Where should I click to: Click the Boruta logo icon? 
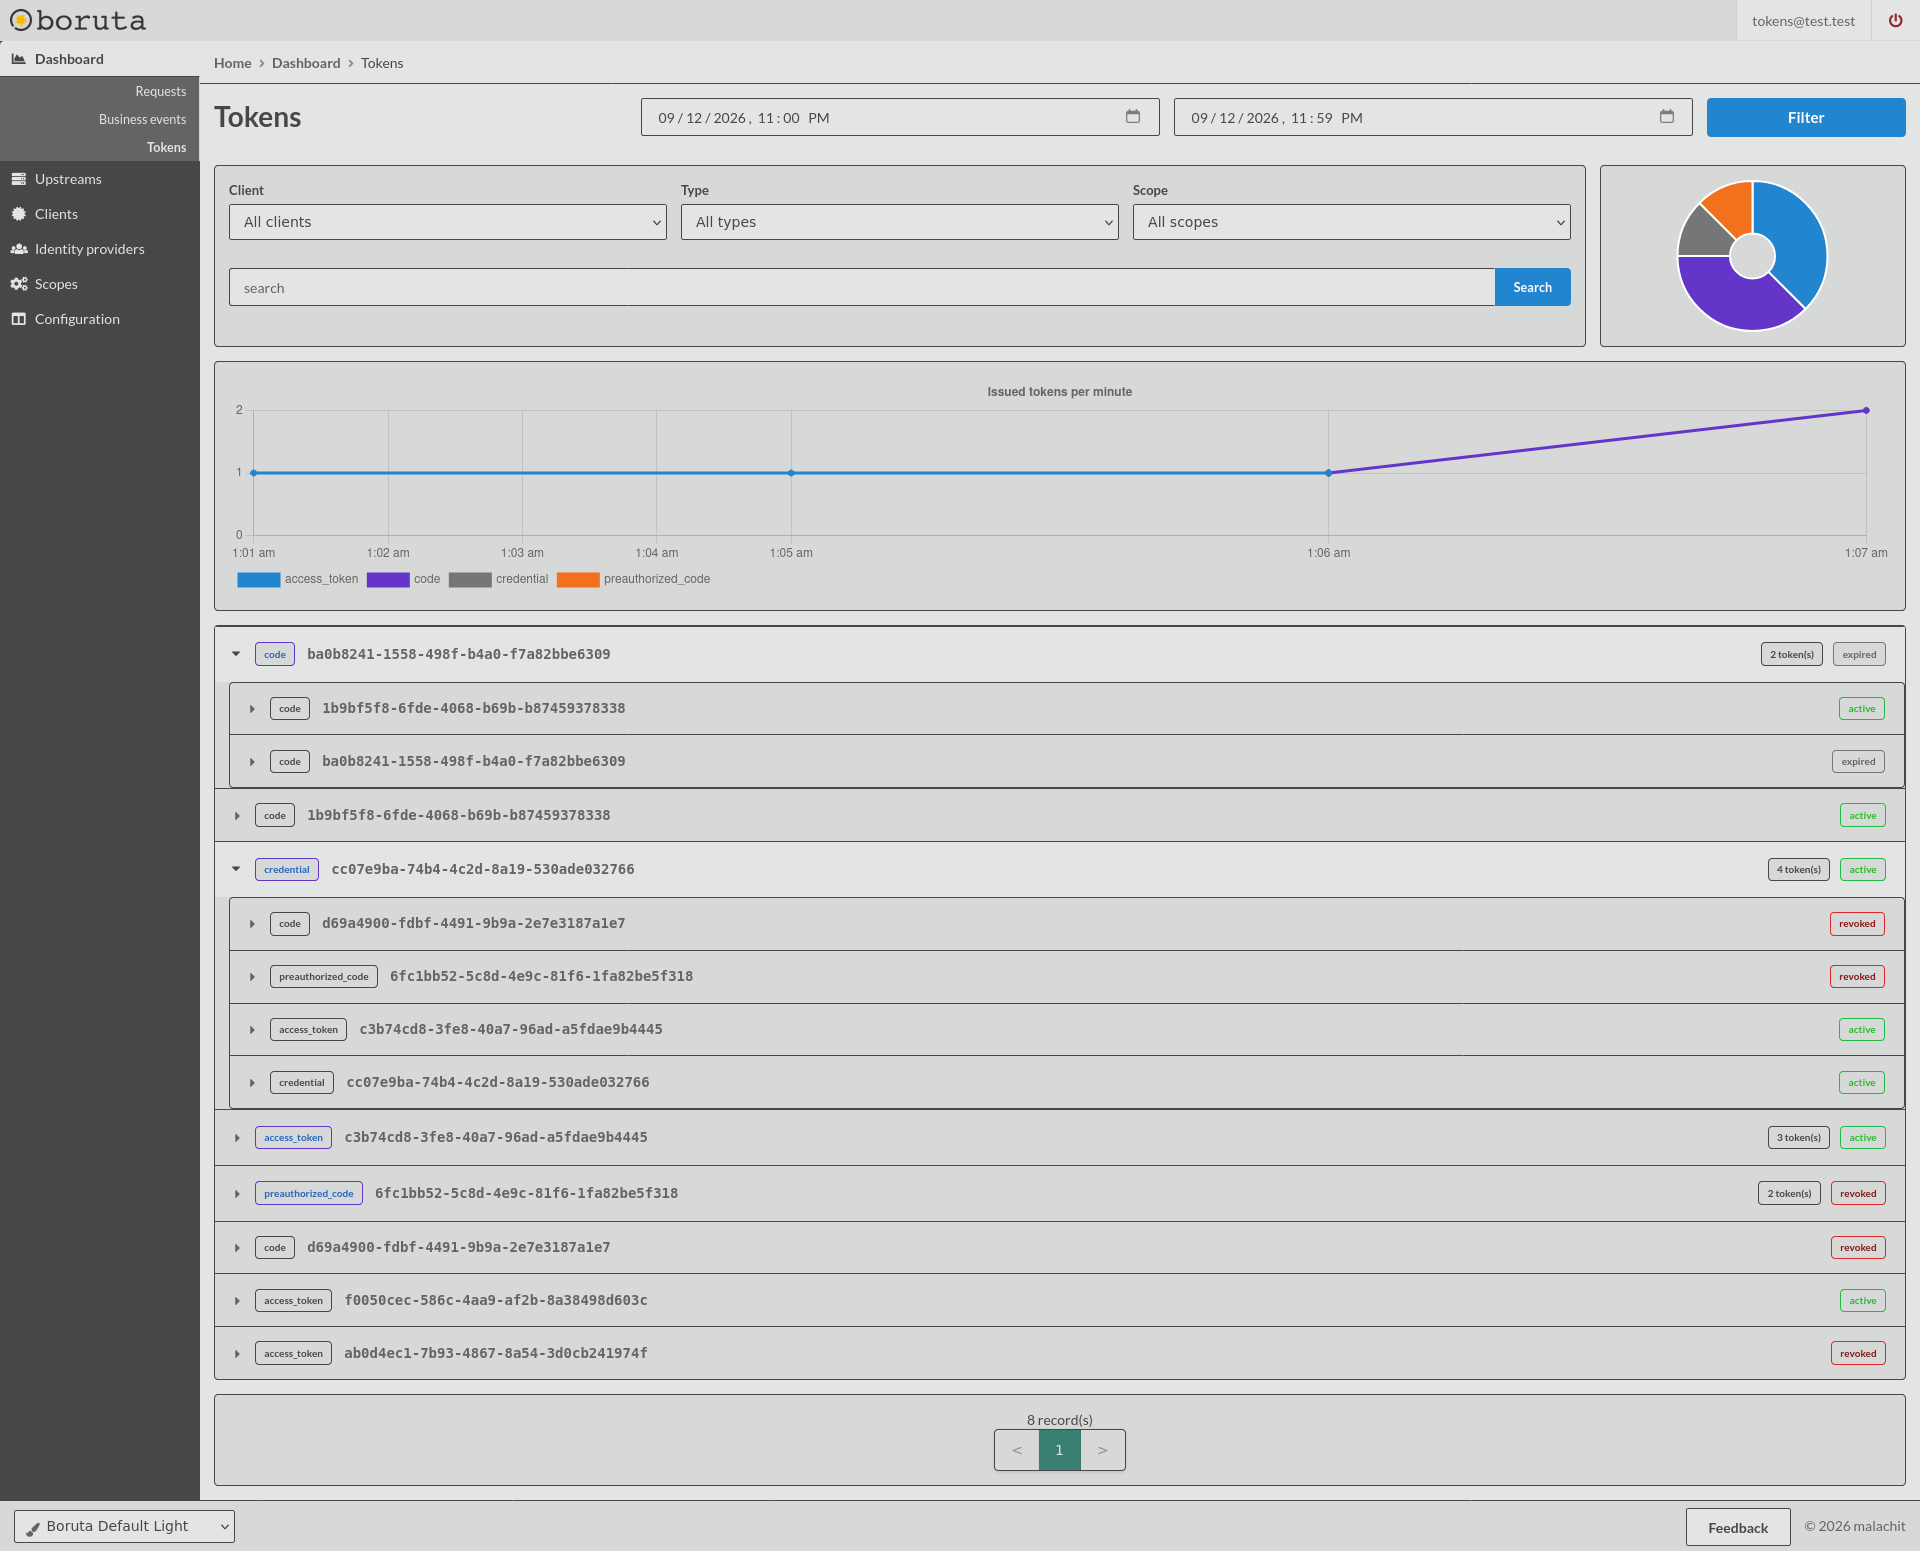[x=21, y=20]
